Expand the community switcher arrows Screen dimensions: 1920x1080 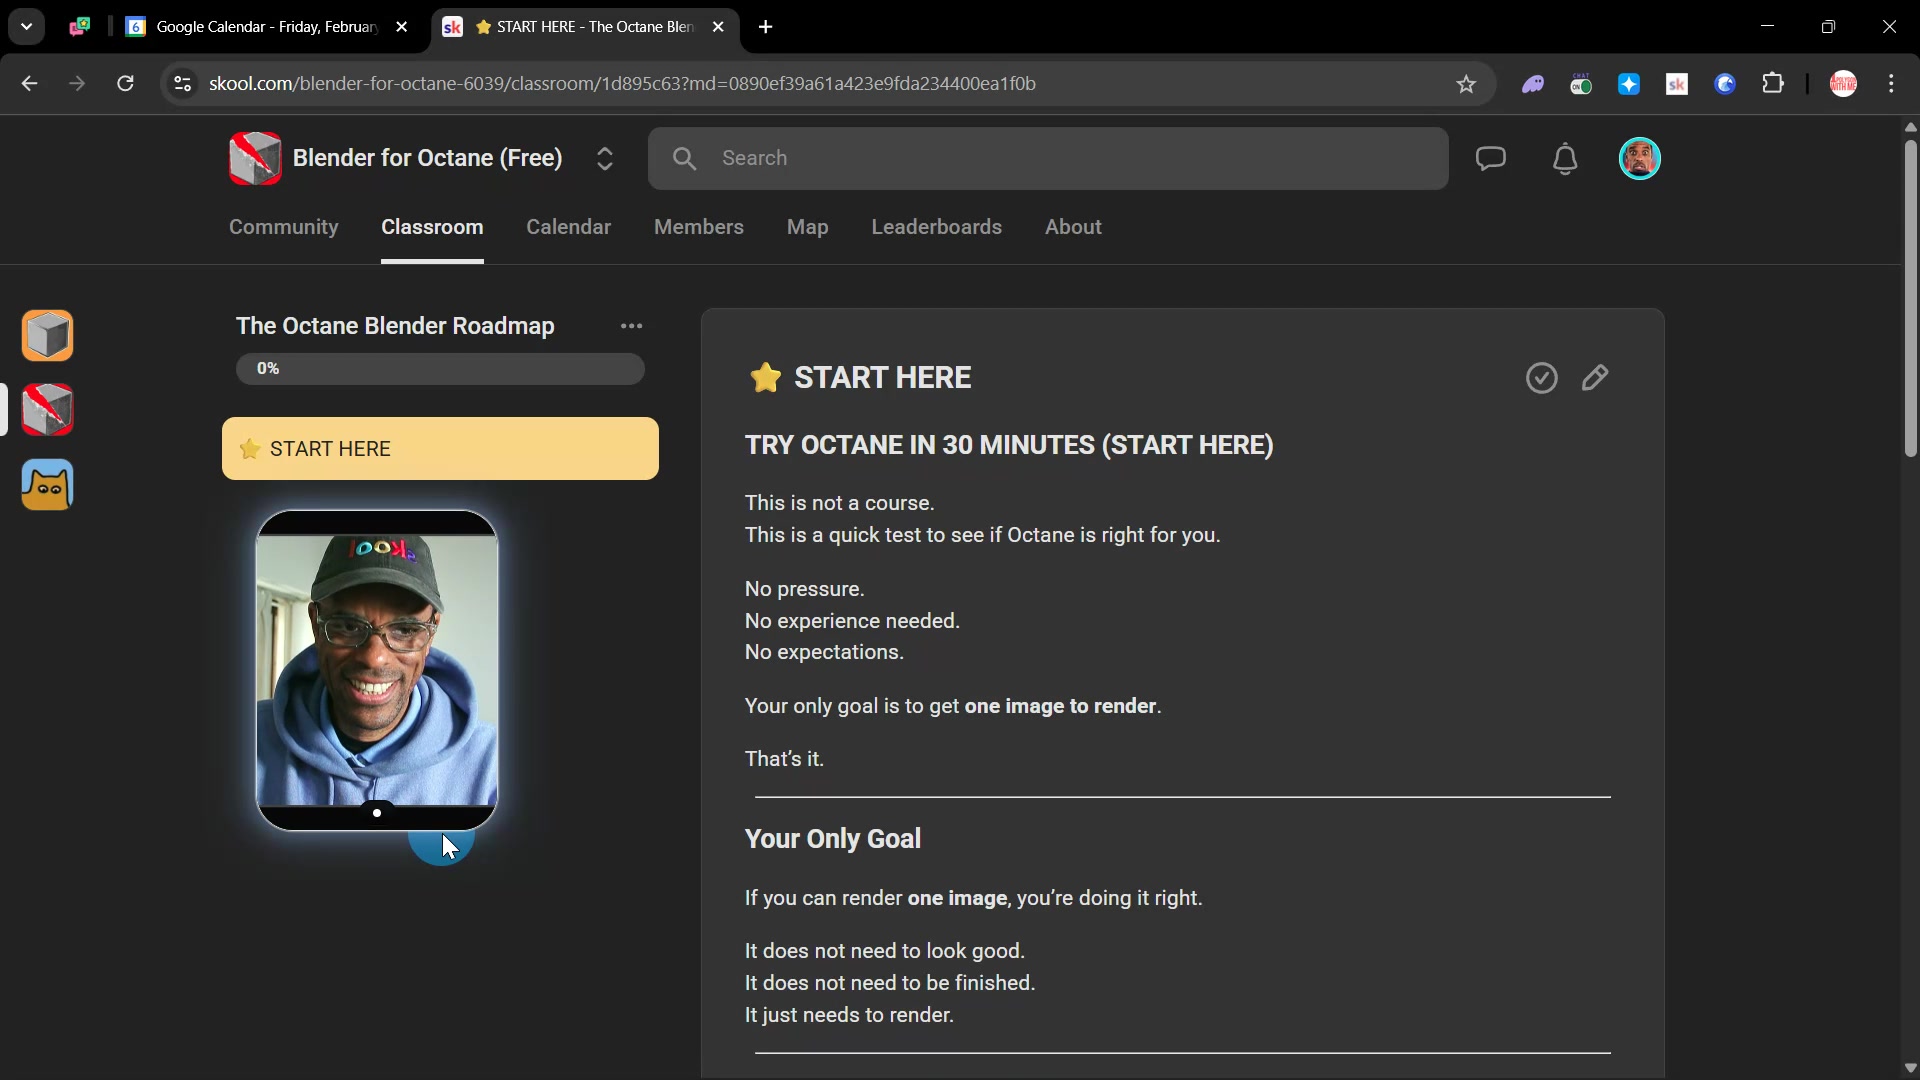(604, 158)
